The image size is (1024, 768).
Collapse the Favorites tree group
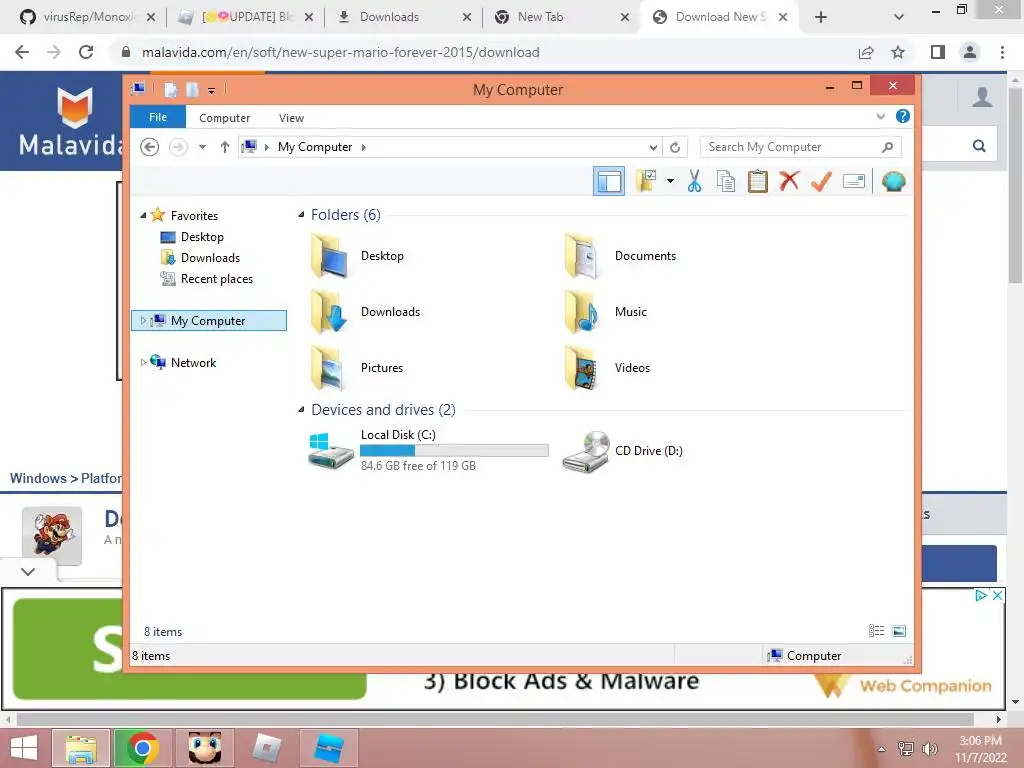pos(143,216)
